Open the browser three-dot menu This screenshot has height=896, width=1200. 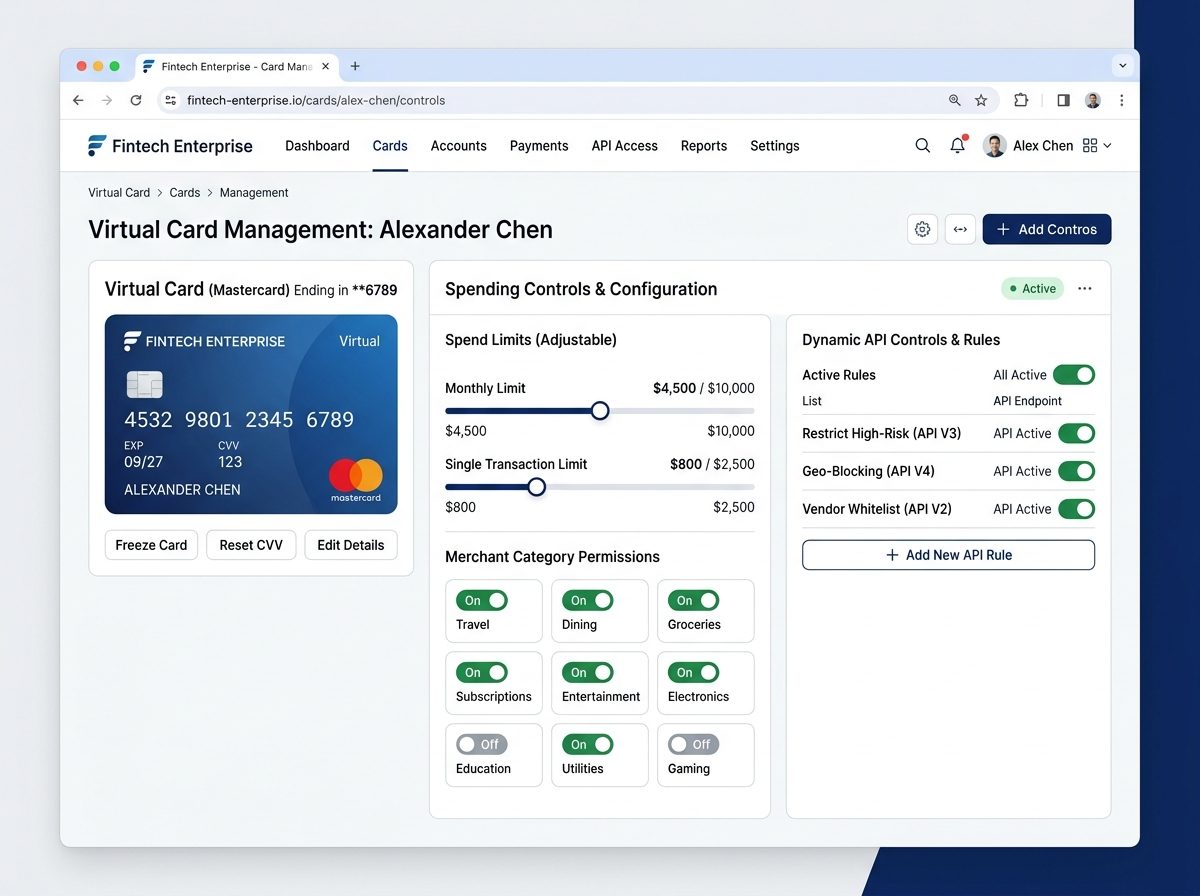click(x=1122, y=100)
